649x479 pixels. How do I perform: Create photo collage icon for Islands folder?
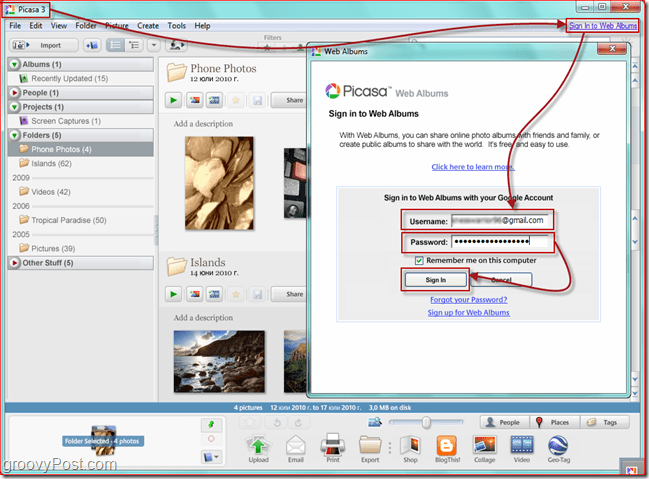tap(195, 294)
